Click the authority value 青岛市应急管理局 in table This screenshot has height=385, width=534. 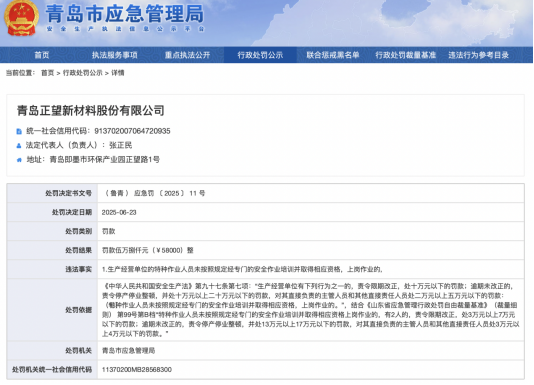[128, 351]
